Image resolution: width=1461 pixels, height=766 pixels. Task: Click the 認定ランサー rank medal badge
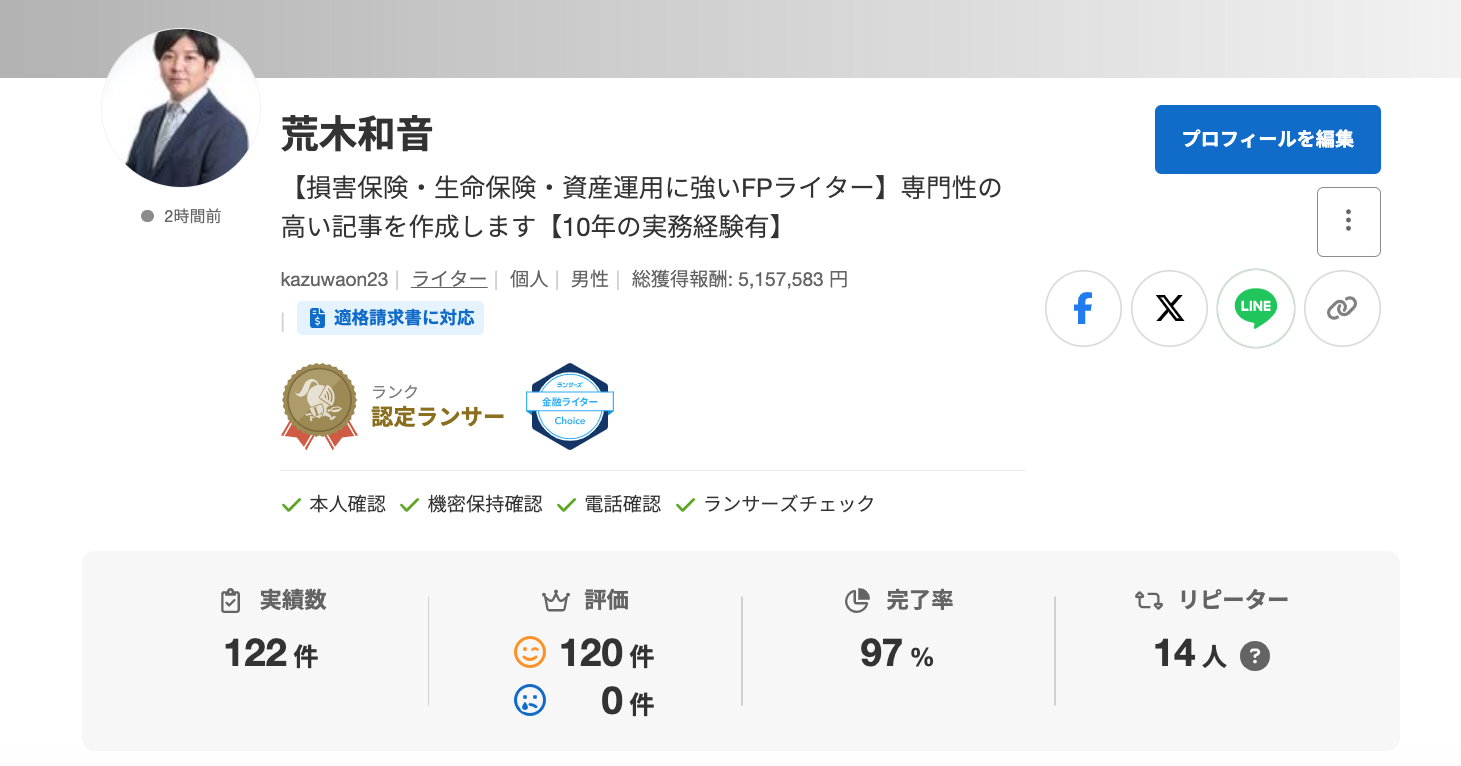click(x=319, y=406)
